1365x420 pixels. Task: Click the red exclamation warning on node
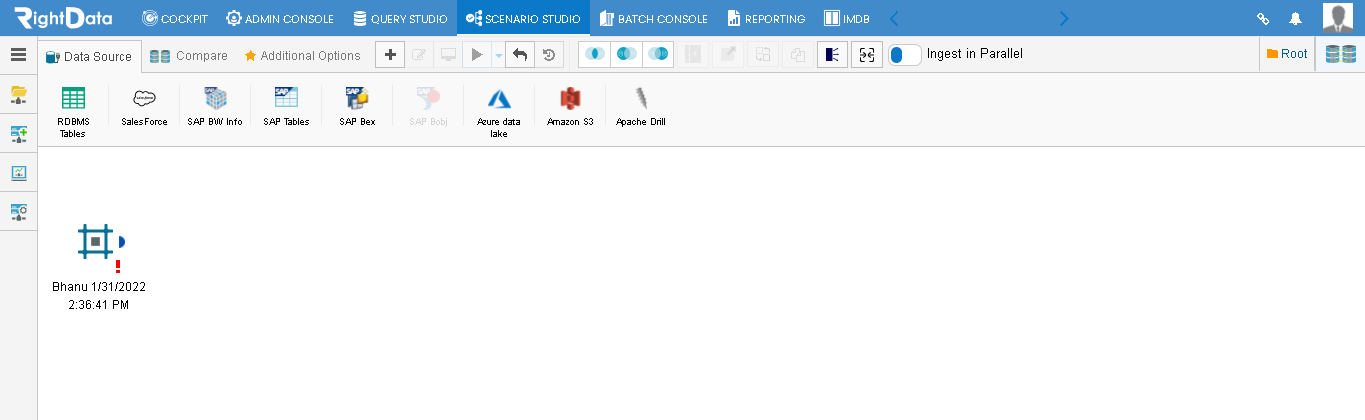click(118, 266)
